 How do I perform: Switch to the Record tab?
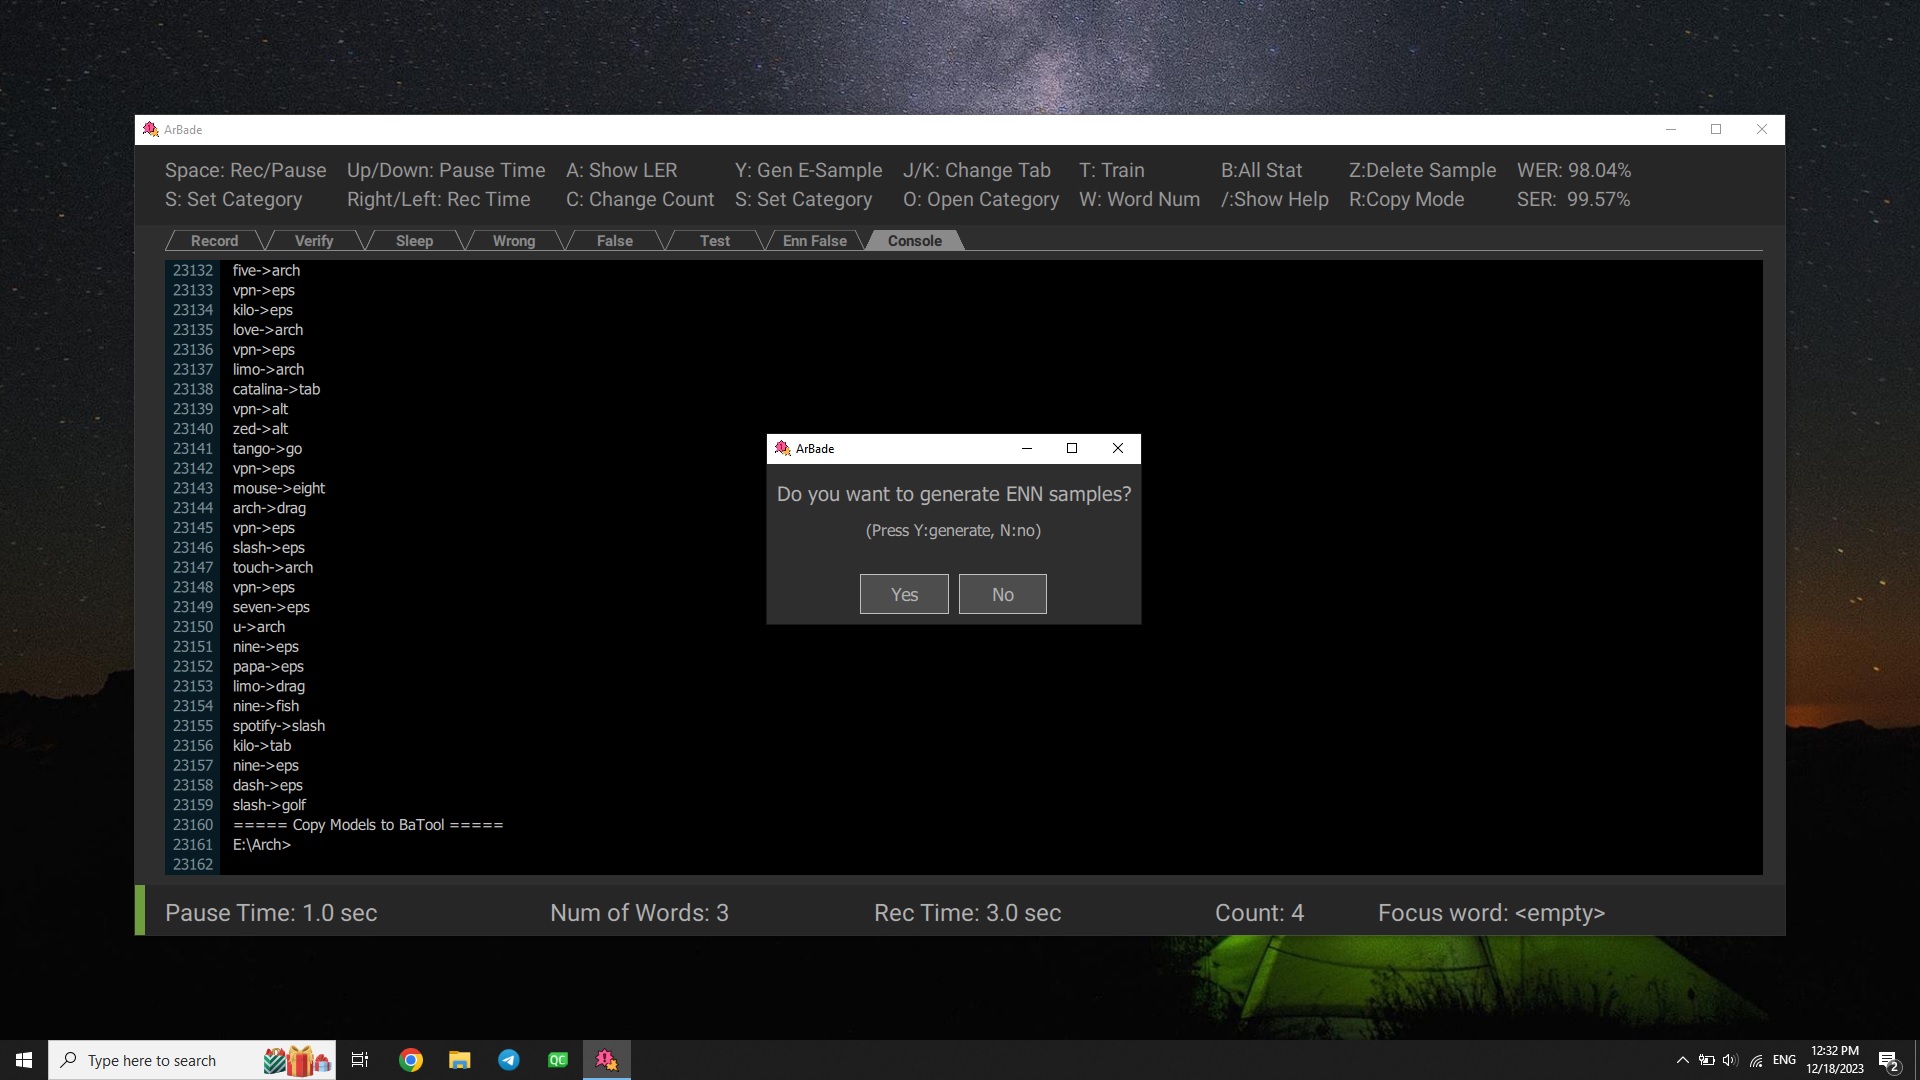tap(214, 241)
